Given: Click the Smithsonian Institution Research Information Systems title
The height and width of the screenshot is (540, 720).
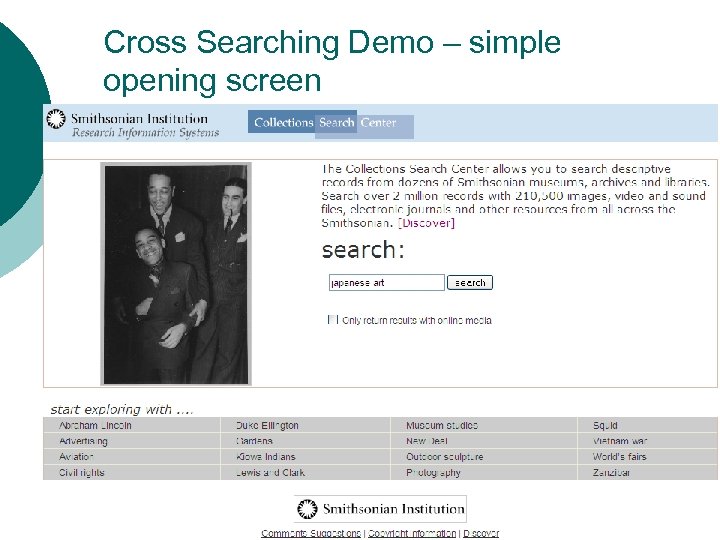Looking at the screenshot, I should [145, 125].
